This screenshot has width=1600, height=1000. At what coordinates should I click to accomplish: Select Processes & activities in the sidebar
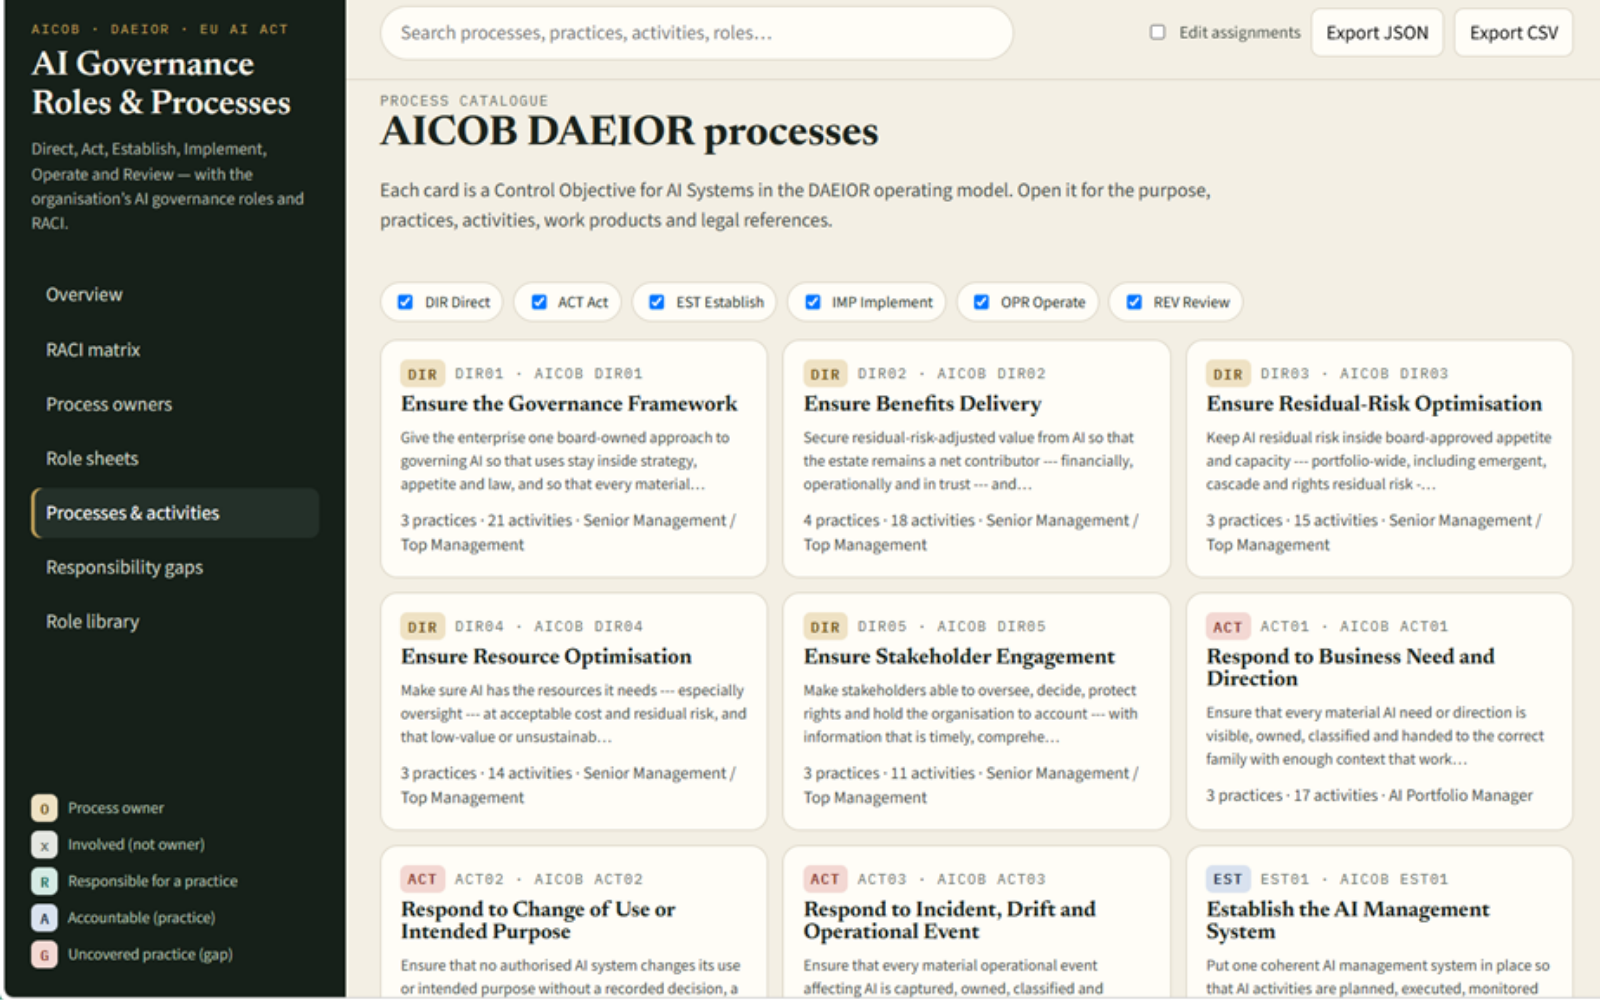tap(175, 513)
